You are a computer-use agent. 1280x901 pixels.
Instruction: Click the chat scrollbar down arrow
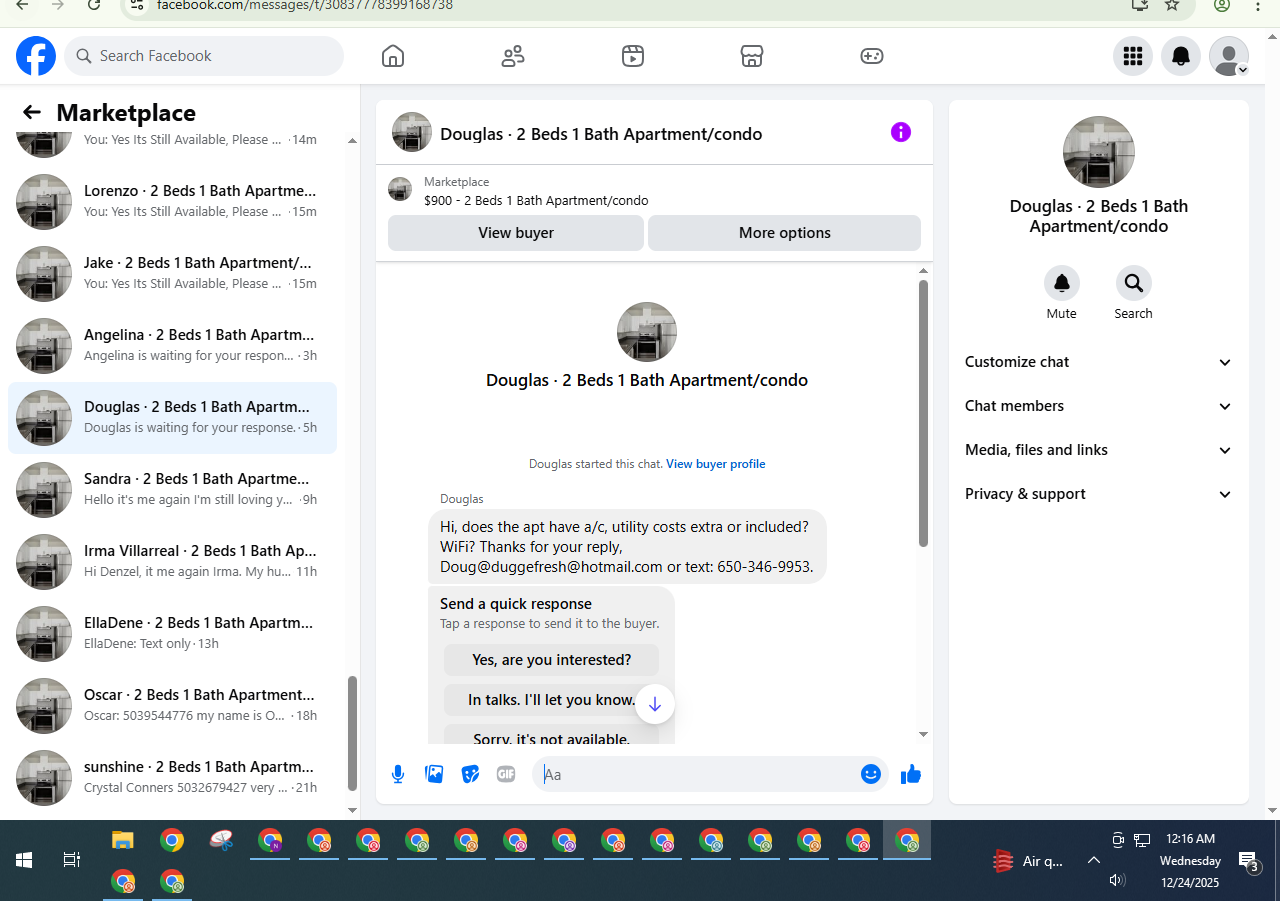(x=923, y=734)
